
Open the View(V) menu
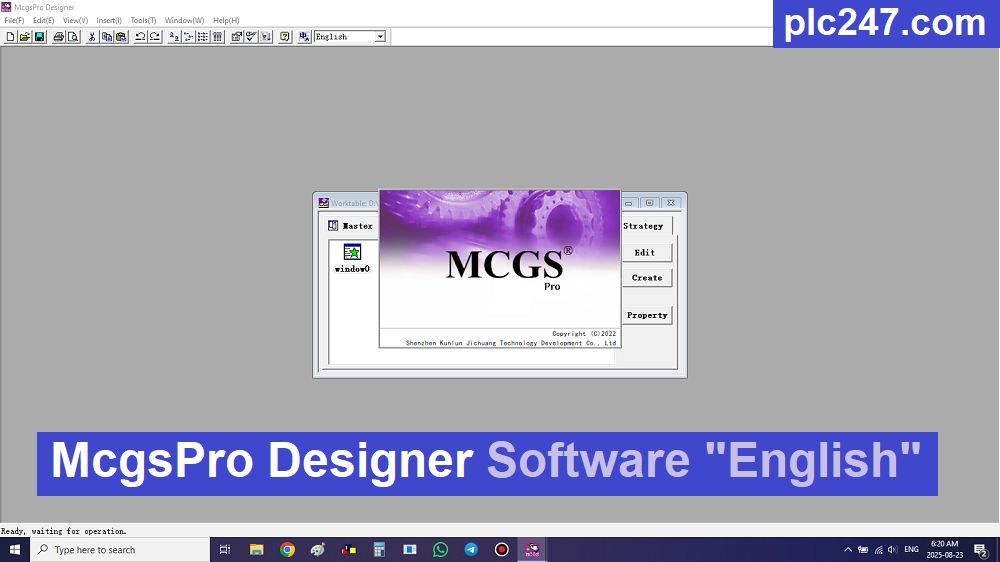point(75,20)
